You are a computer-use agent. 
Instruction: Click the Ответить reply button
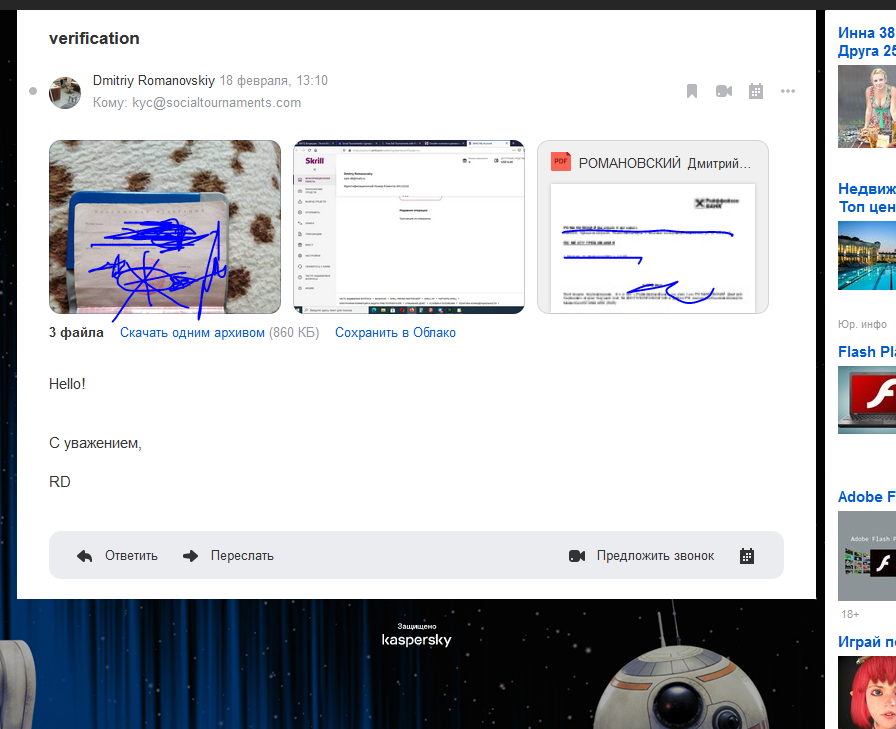[117, 555]
